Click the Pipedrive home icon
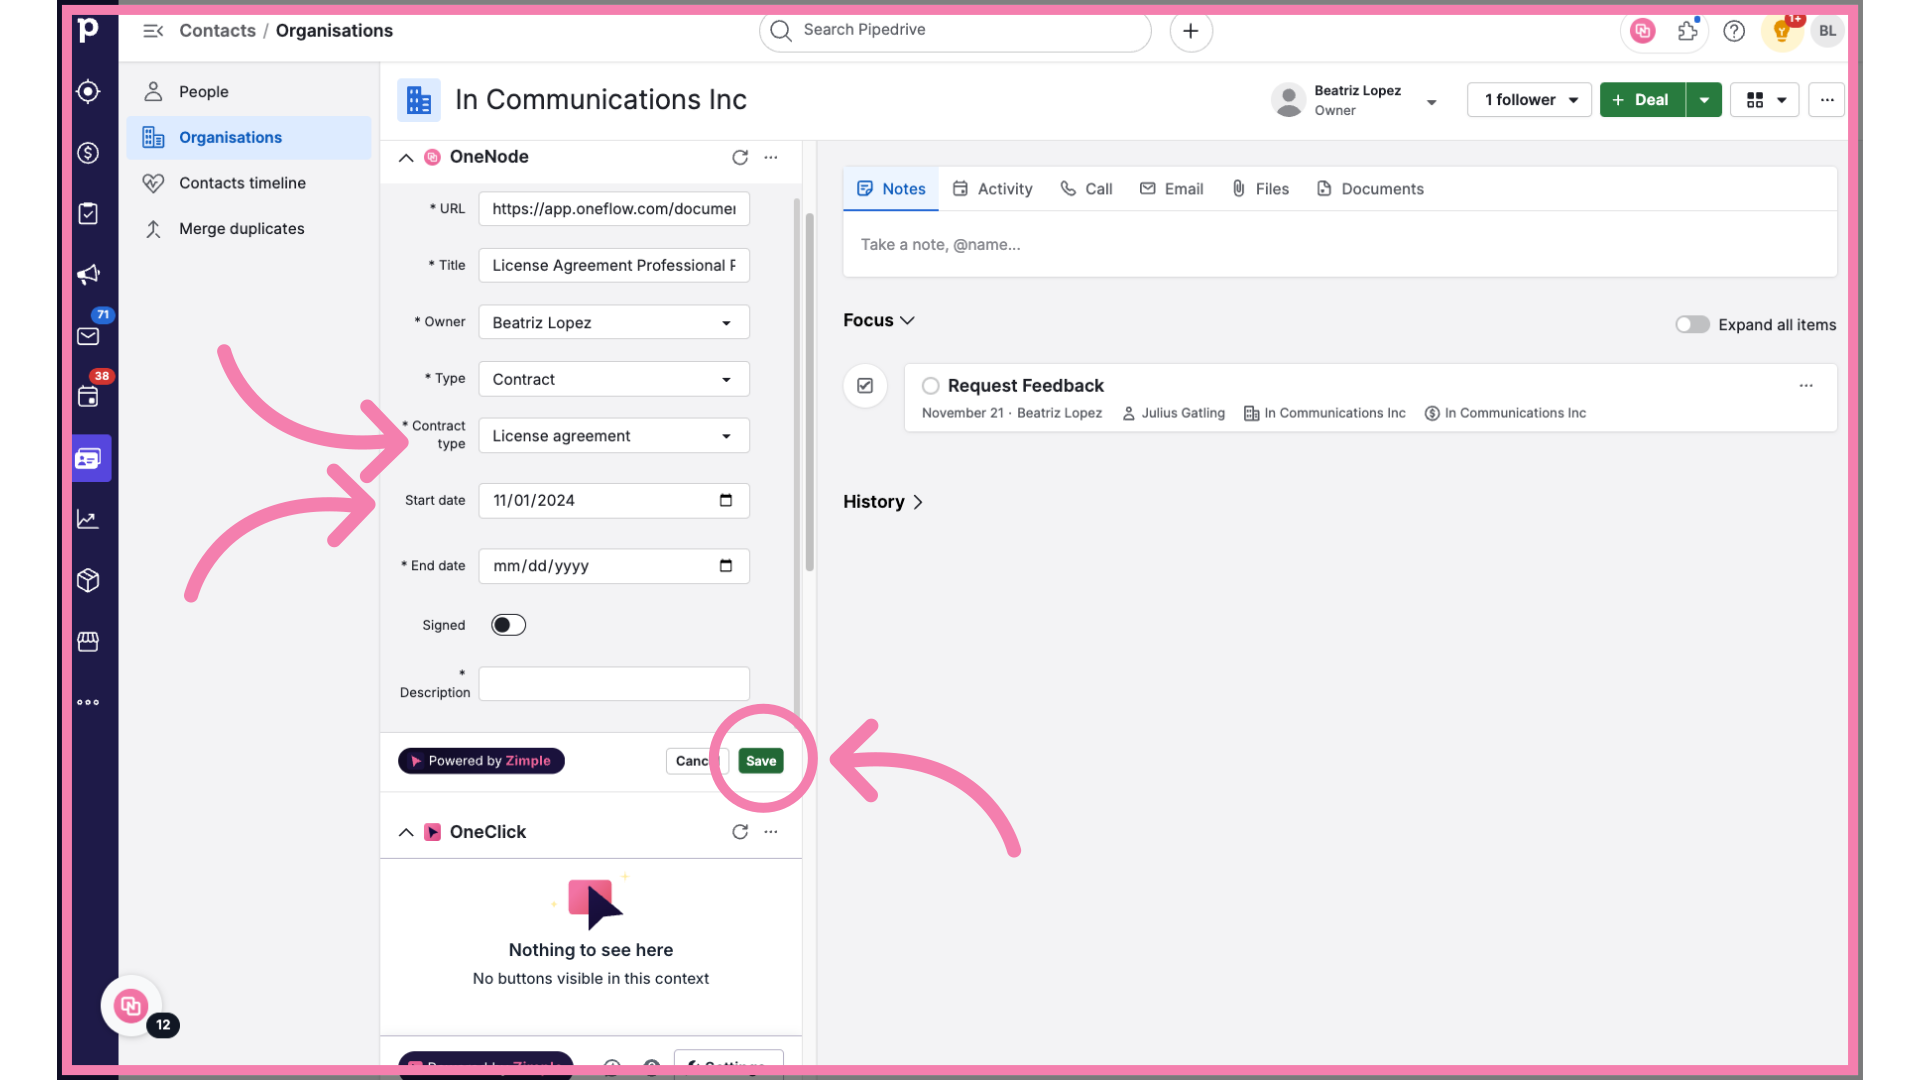 click(86, 29)
